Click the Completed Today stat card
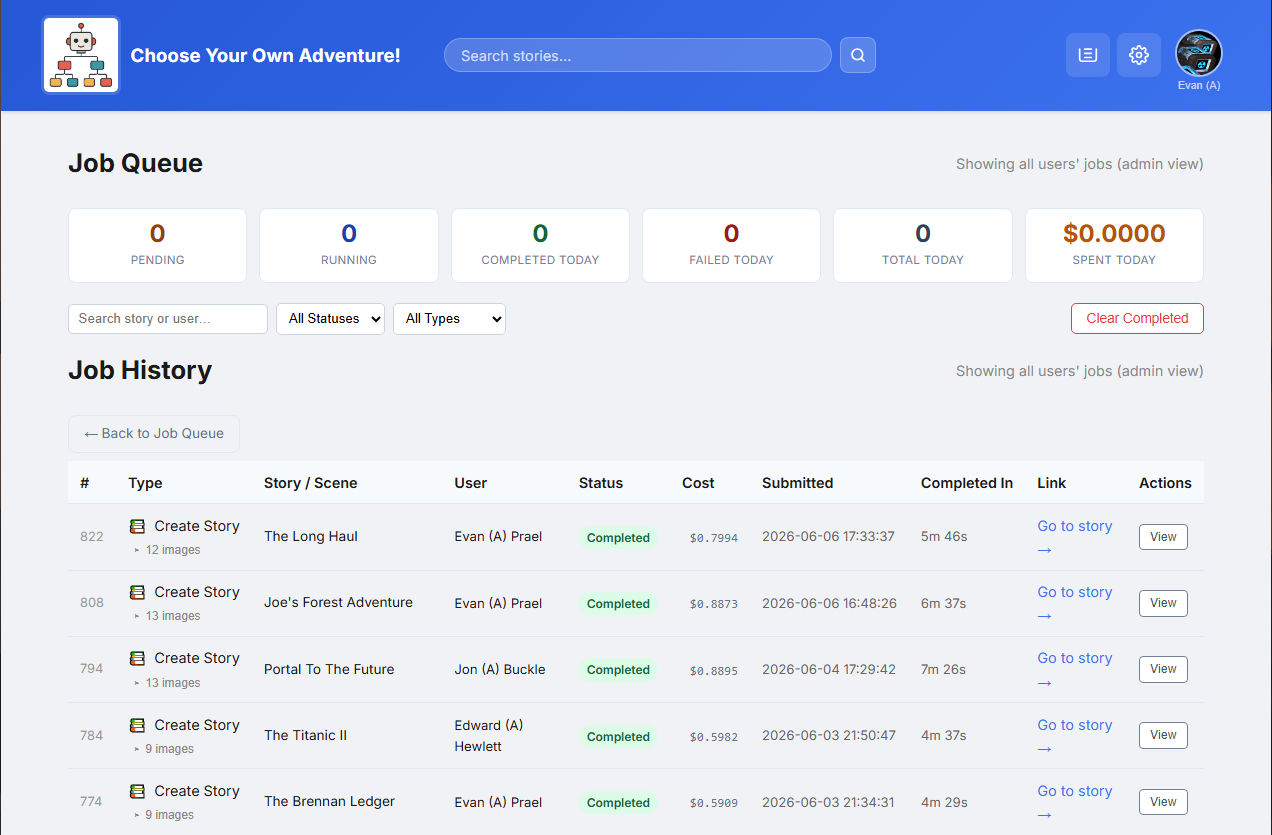This screenshot has height=835, width=1272. click(540, 245)
